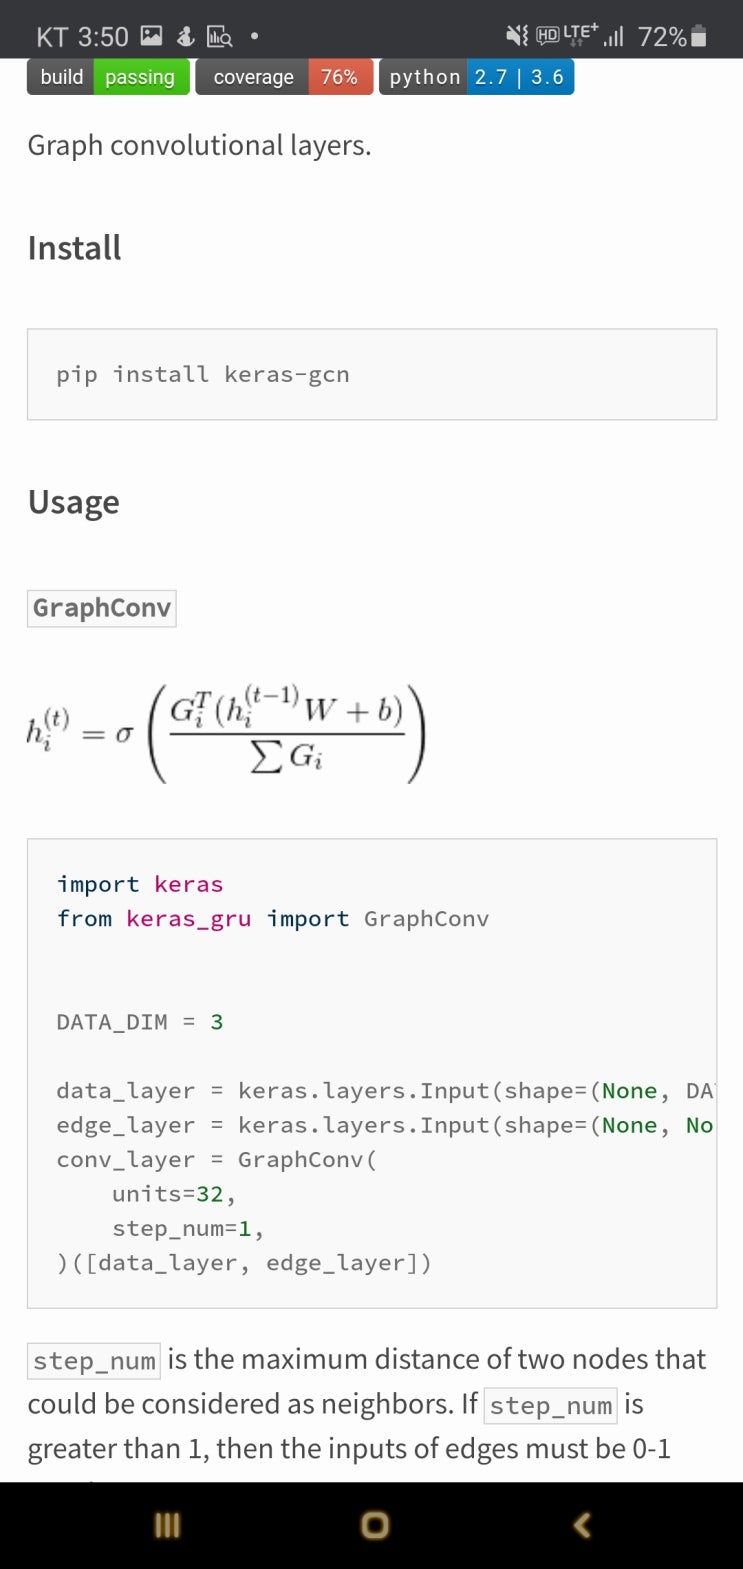The width and height of the screenshot is (743, 1569).
Task: Tap the Usage section heading
Action: pyautogui.click(x=73, y=502)
